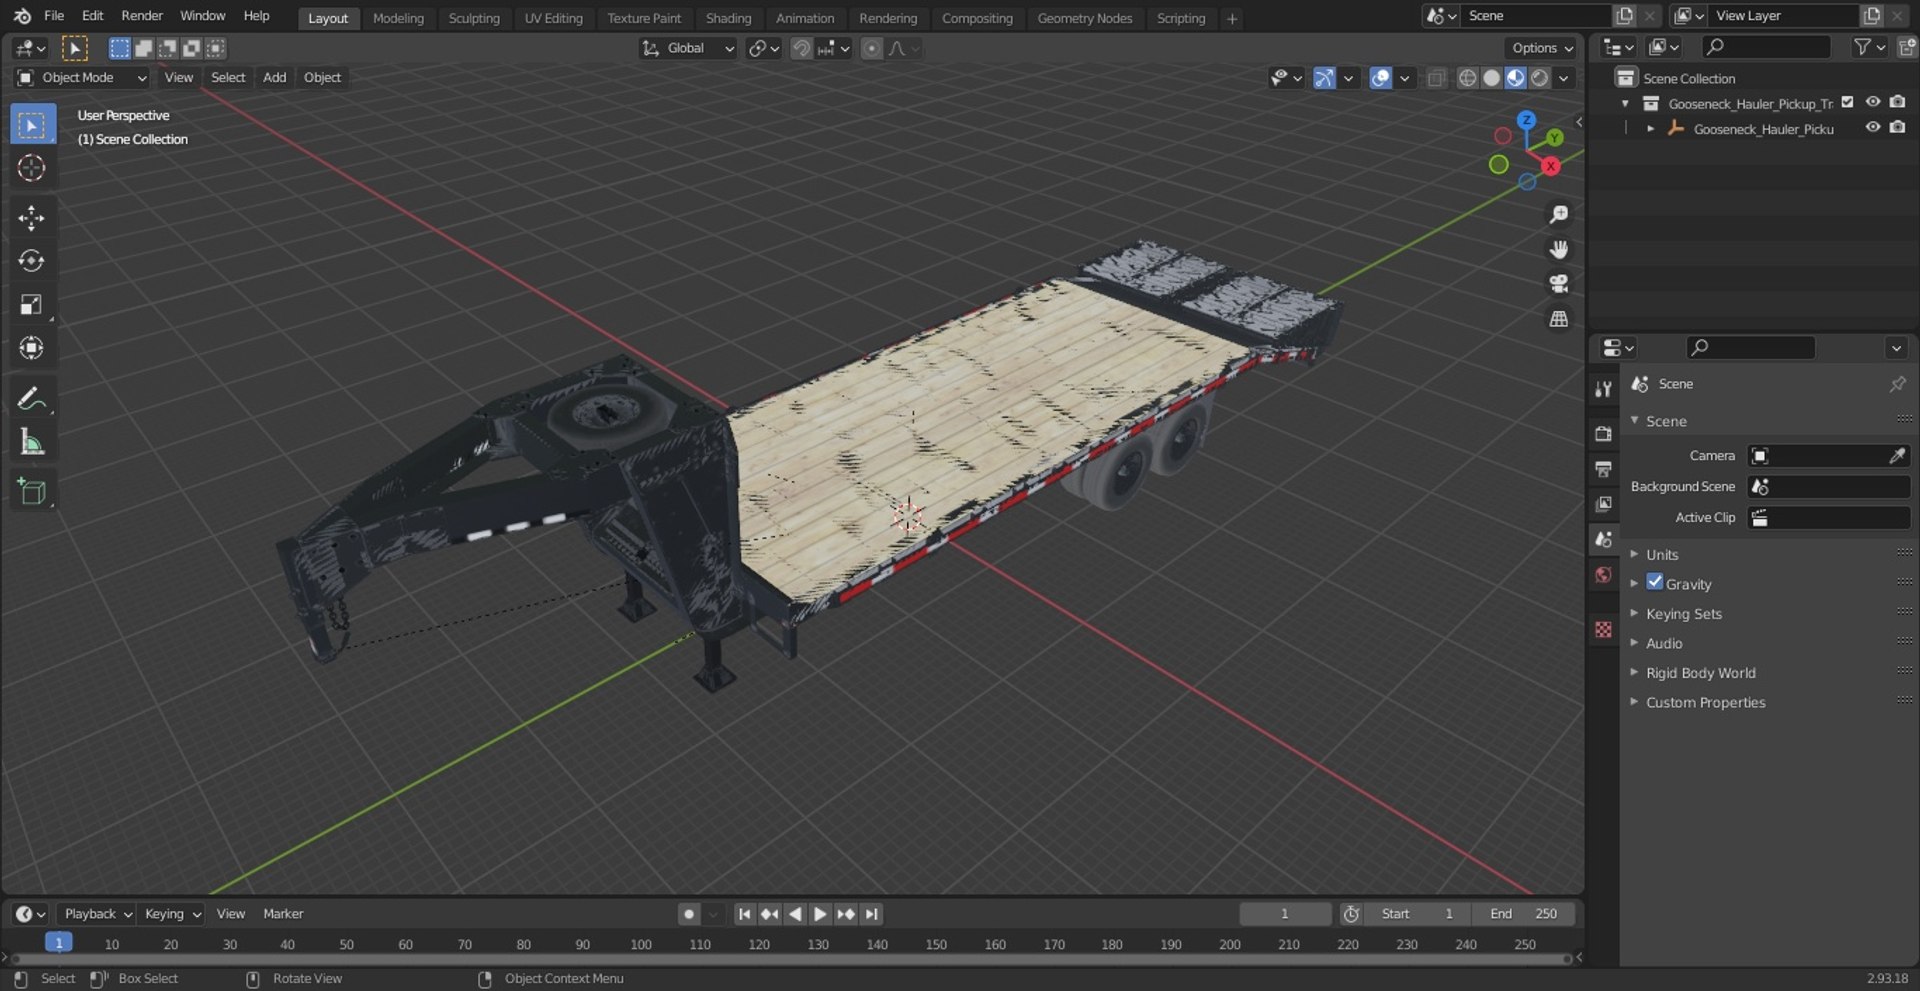Expand the Units panel
Viewport: 1920px width, 991px height.
tap(1661, 554)
